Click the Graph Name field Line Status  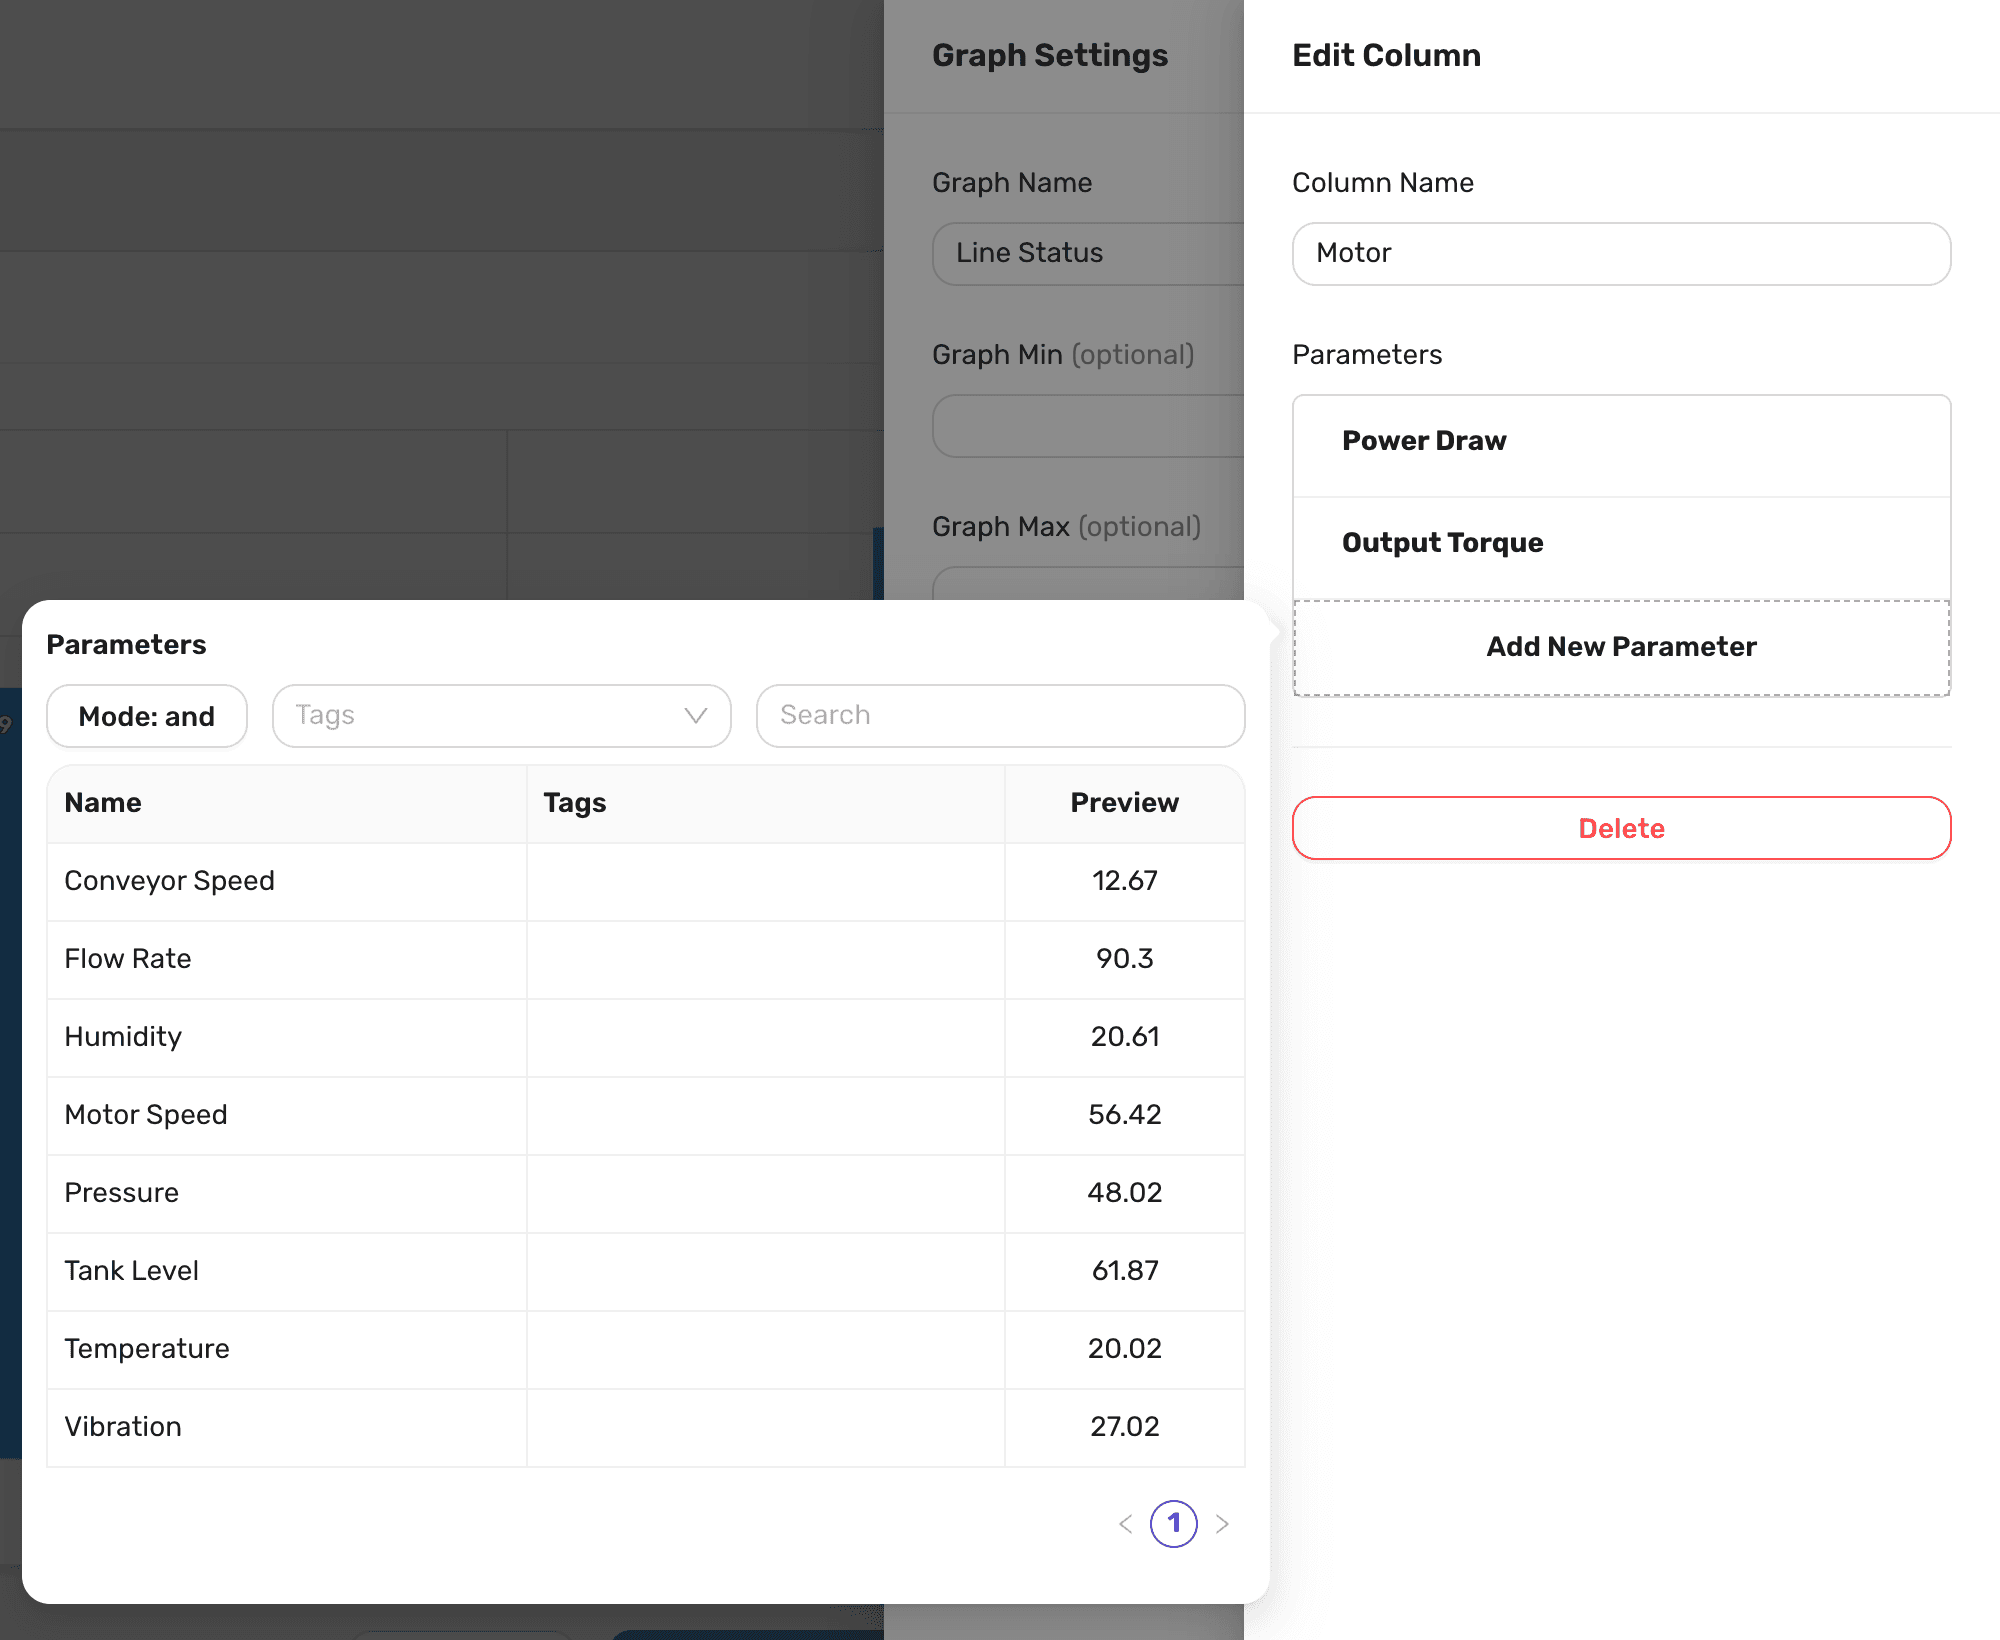[x=1088, y=254]
